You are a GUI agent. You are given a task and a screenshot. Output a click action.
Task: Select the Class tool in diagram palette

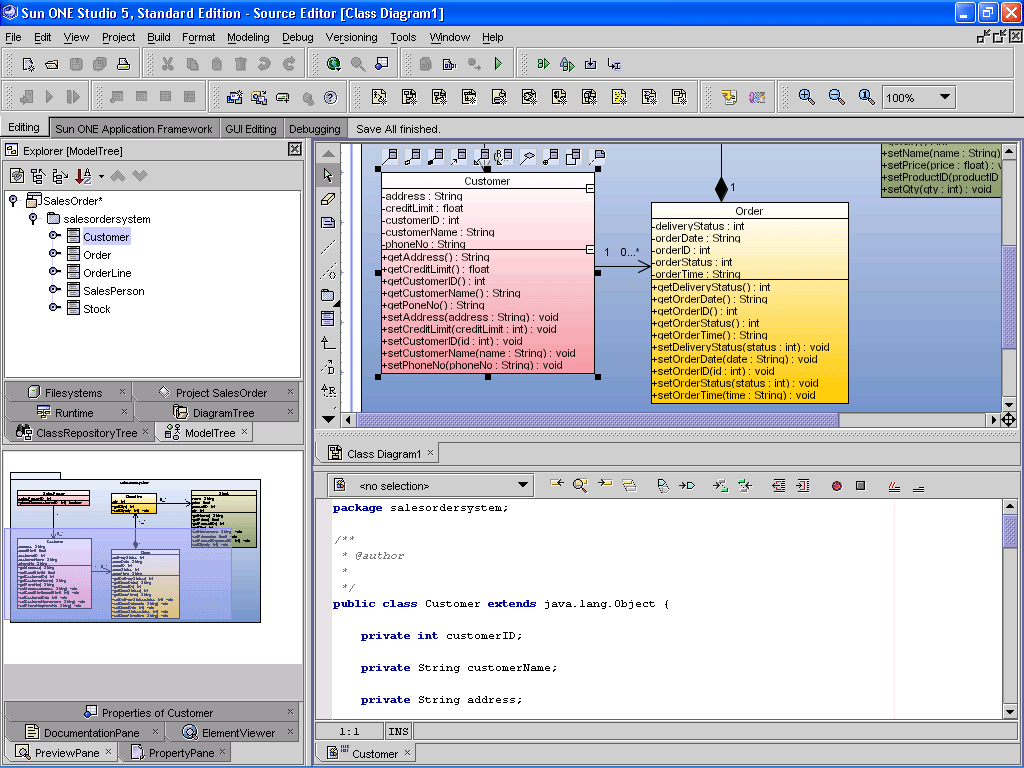[x=328, y=319]
